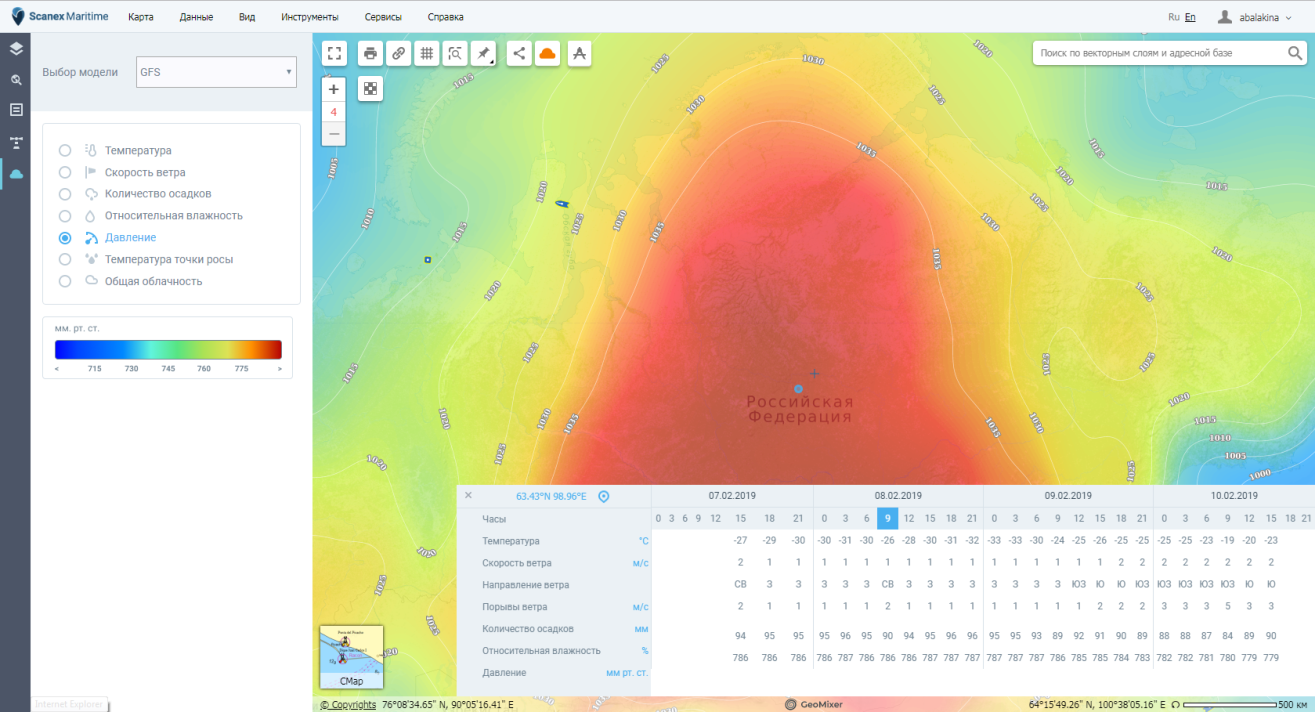Click the permalink chain icon

398,54
